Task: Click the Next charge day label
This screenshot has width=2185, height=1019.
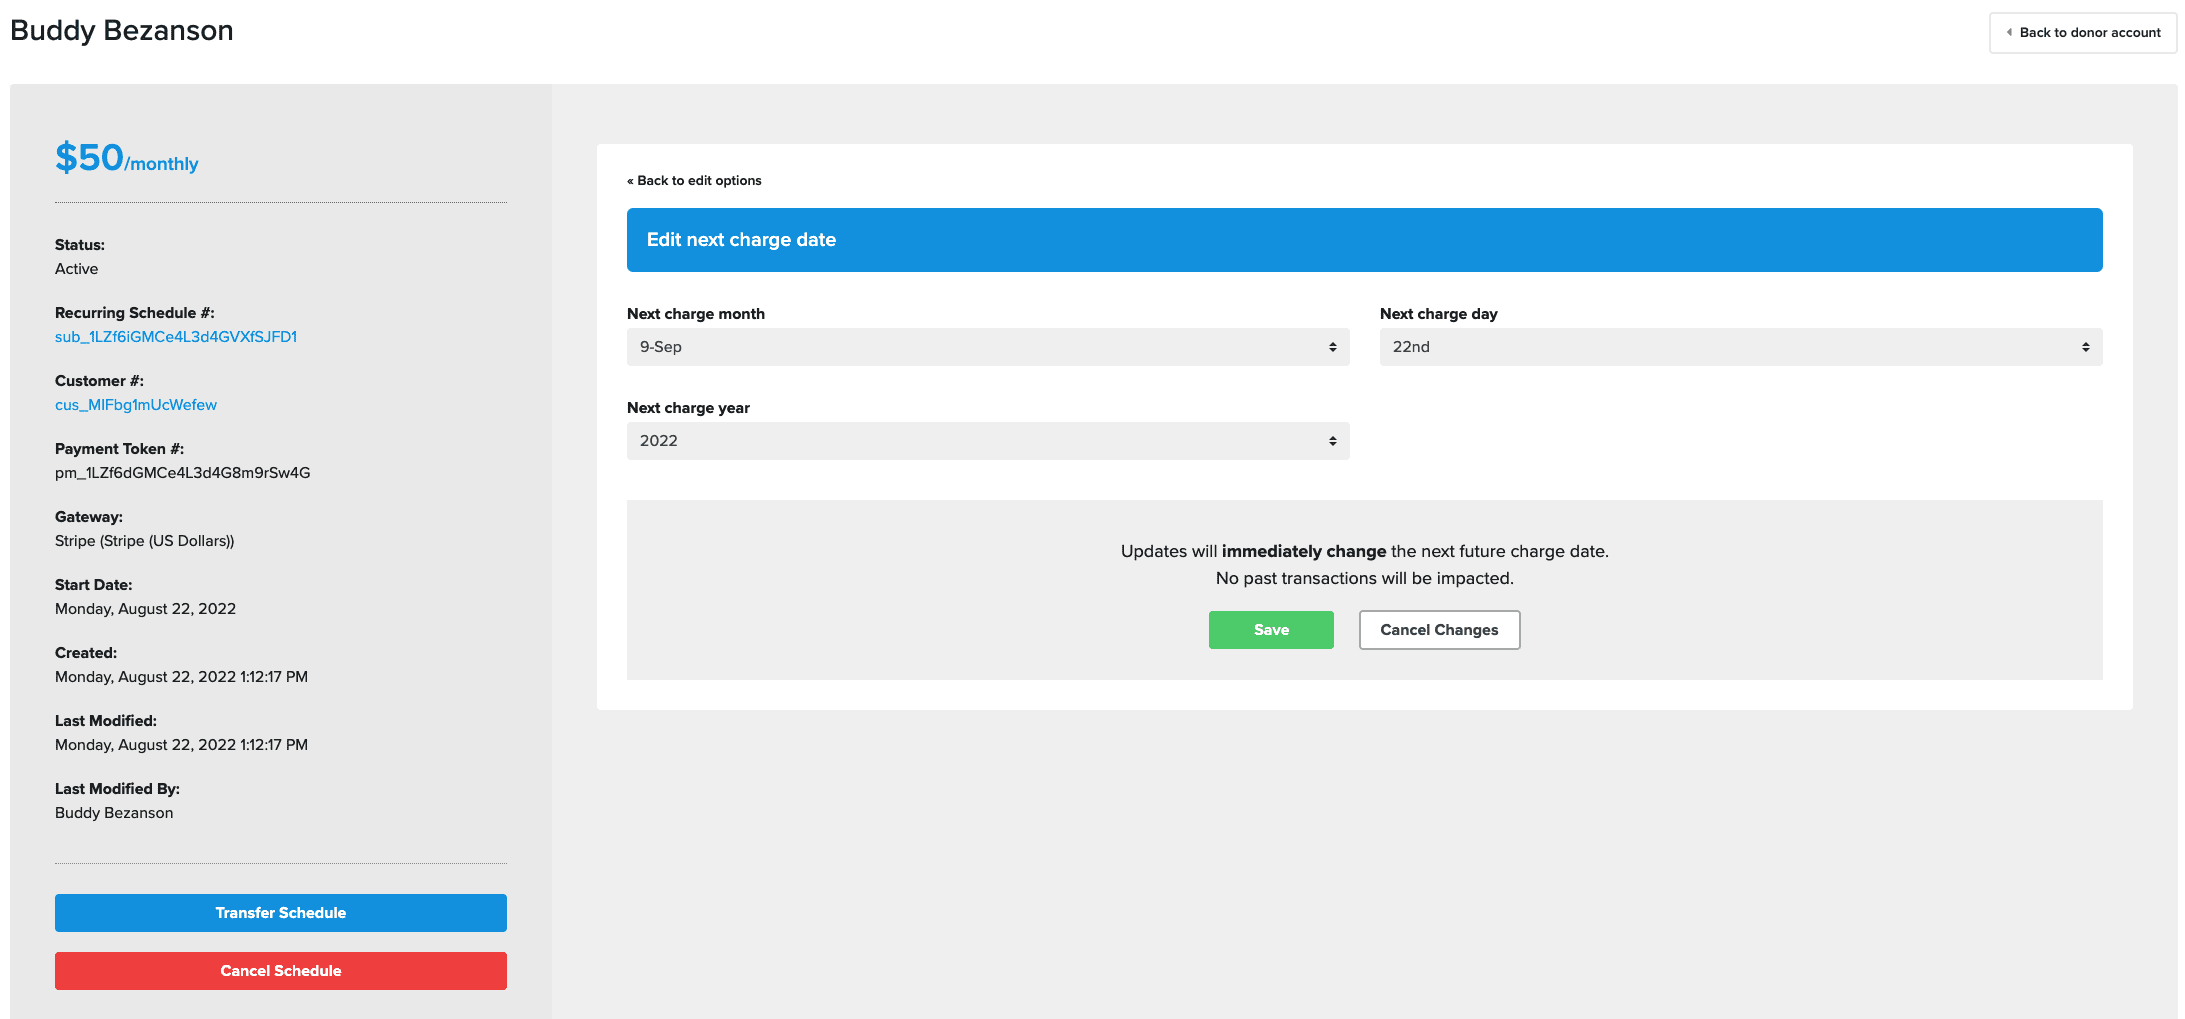Action: pyautogui.click(x=1438, y=314)
